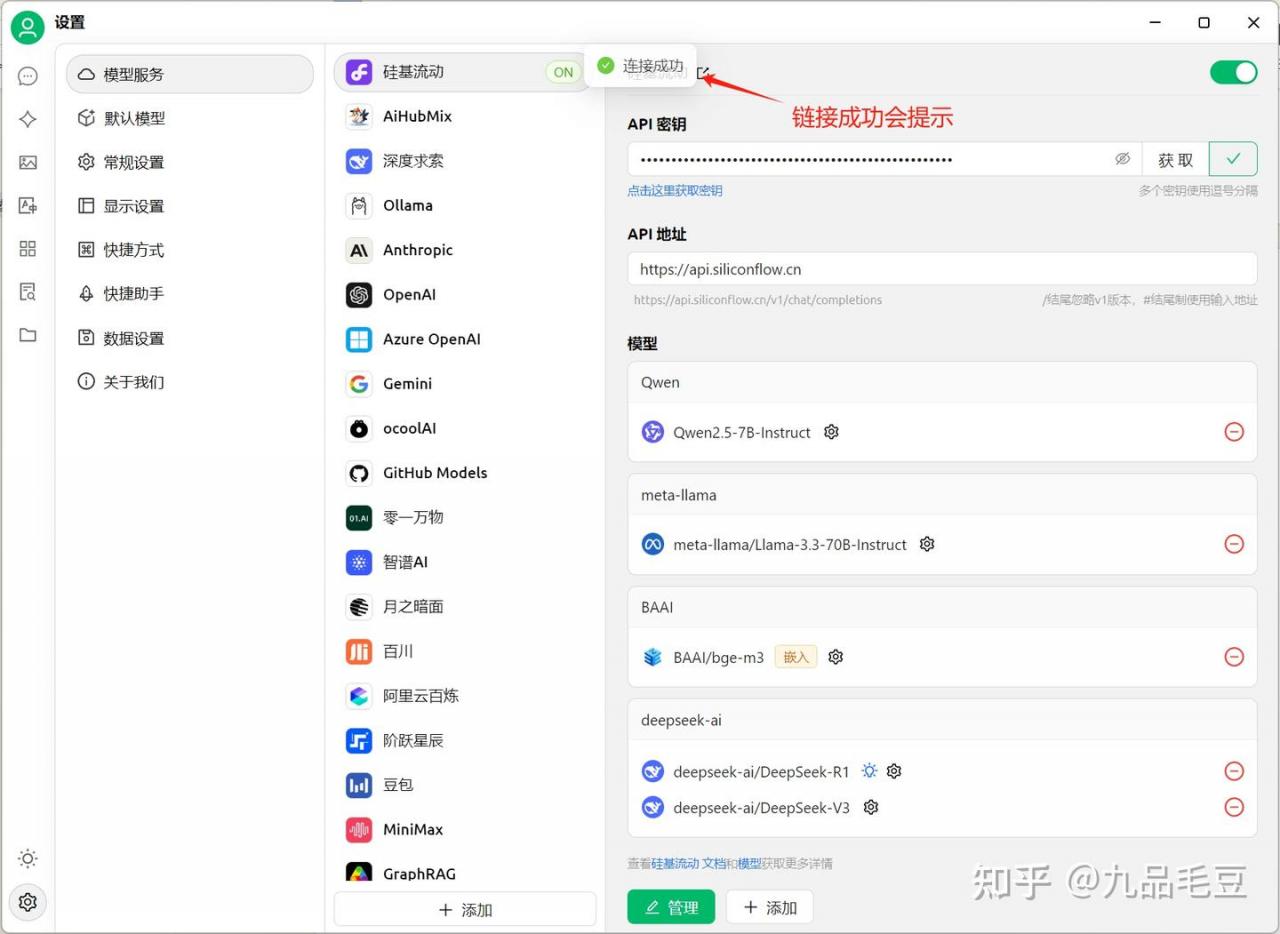
Task: Select the 硅基流动 provider
Action: pyautogui.click(x=463, y=72)
